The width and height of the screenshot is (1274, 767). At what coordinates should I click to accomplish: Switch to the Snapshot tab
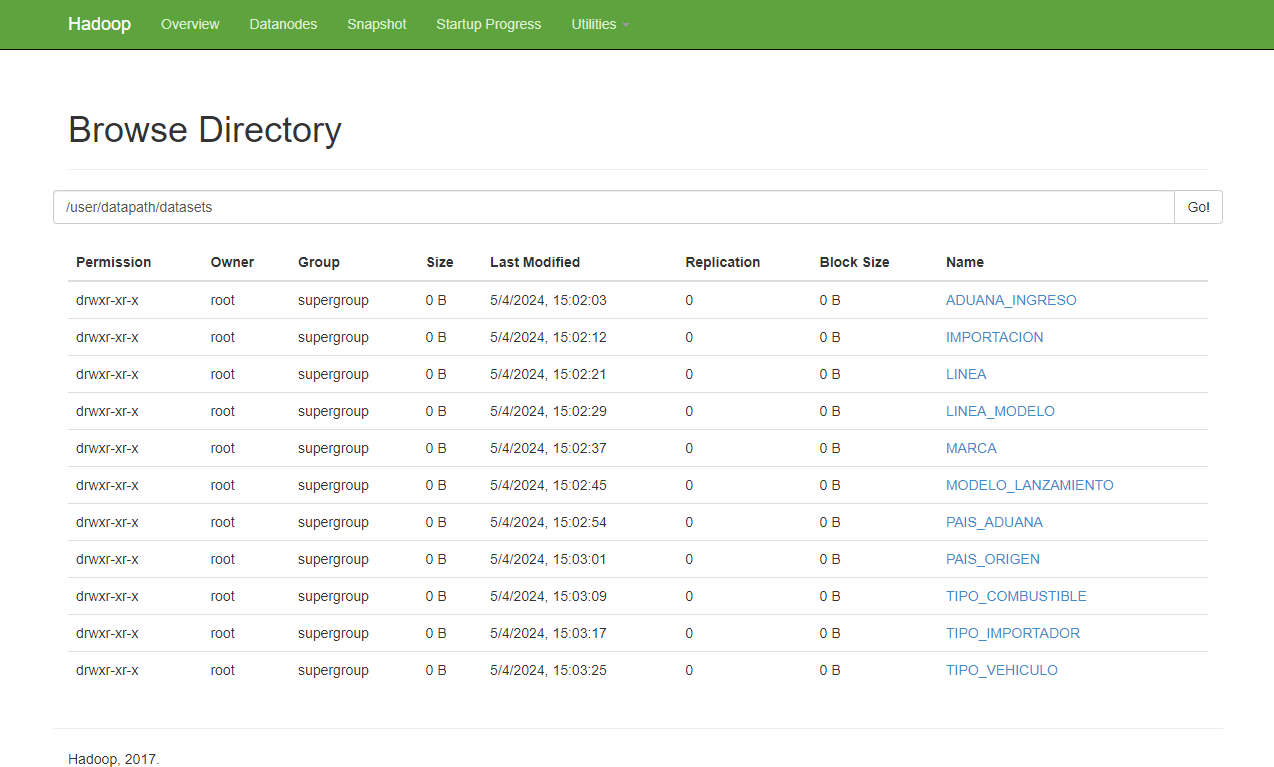376,24
